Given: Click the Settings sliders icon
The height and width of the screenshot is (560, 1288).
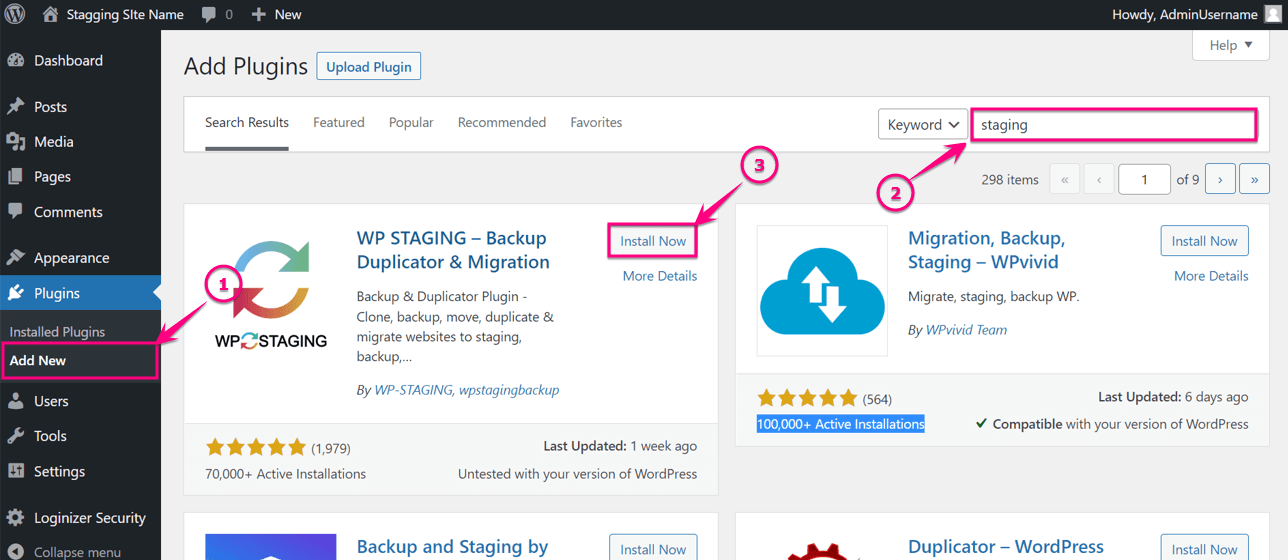Looking at the screenshot, I should (x=15, y=471).
